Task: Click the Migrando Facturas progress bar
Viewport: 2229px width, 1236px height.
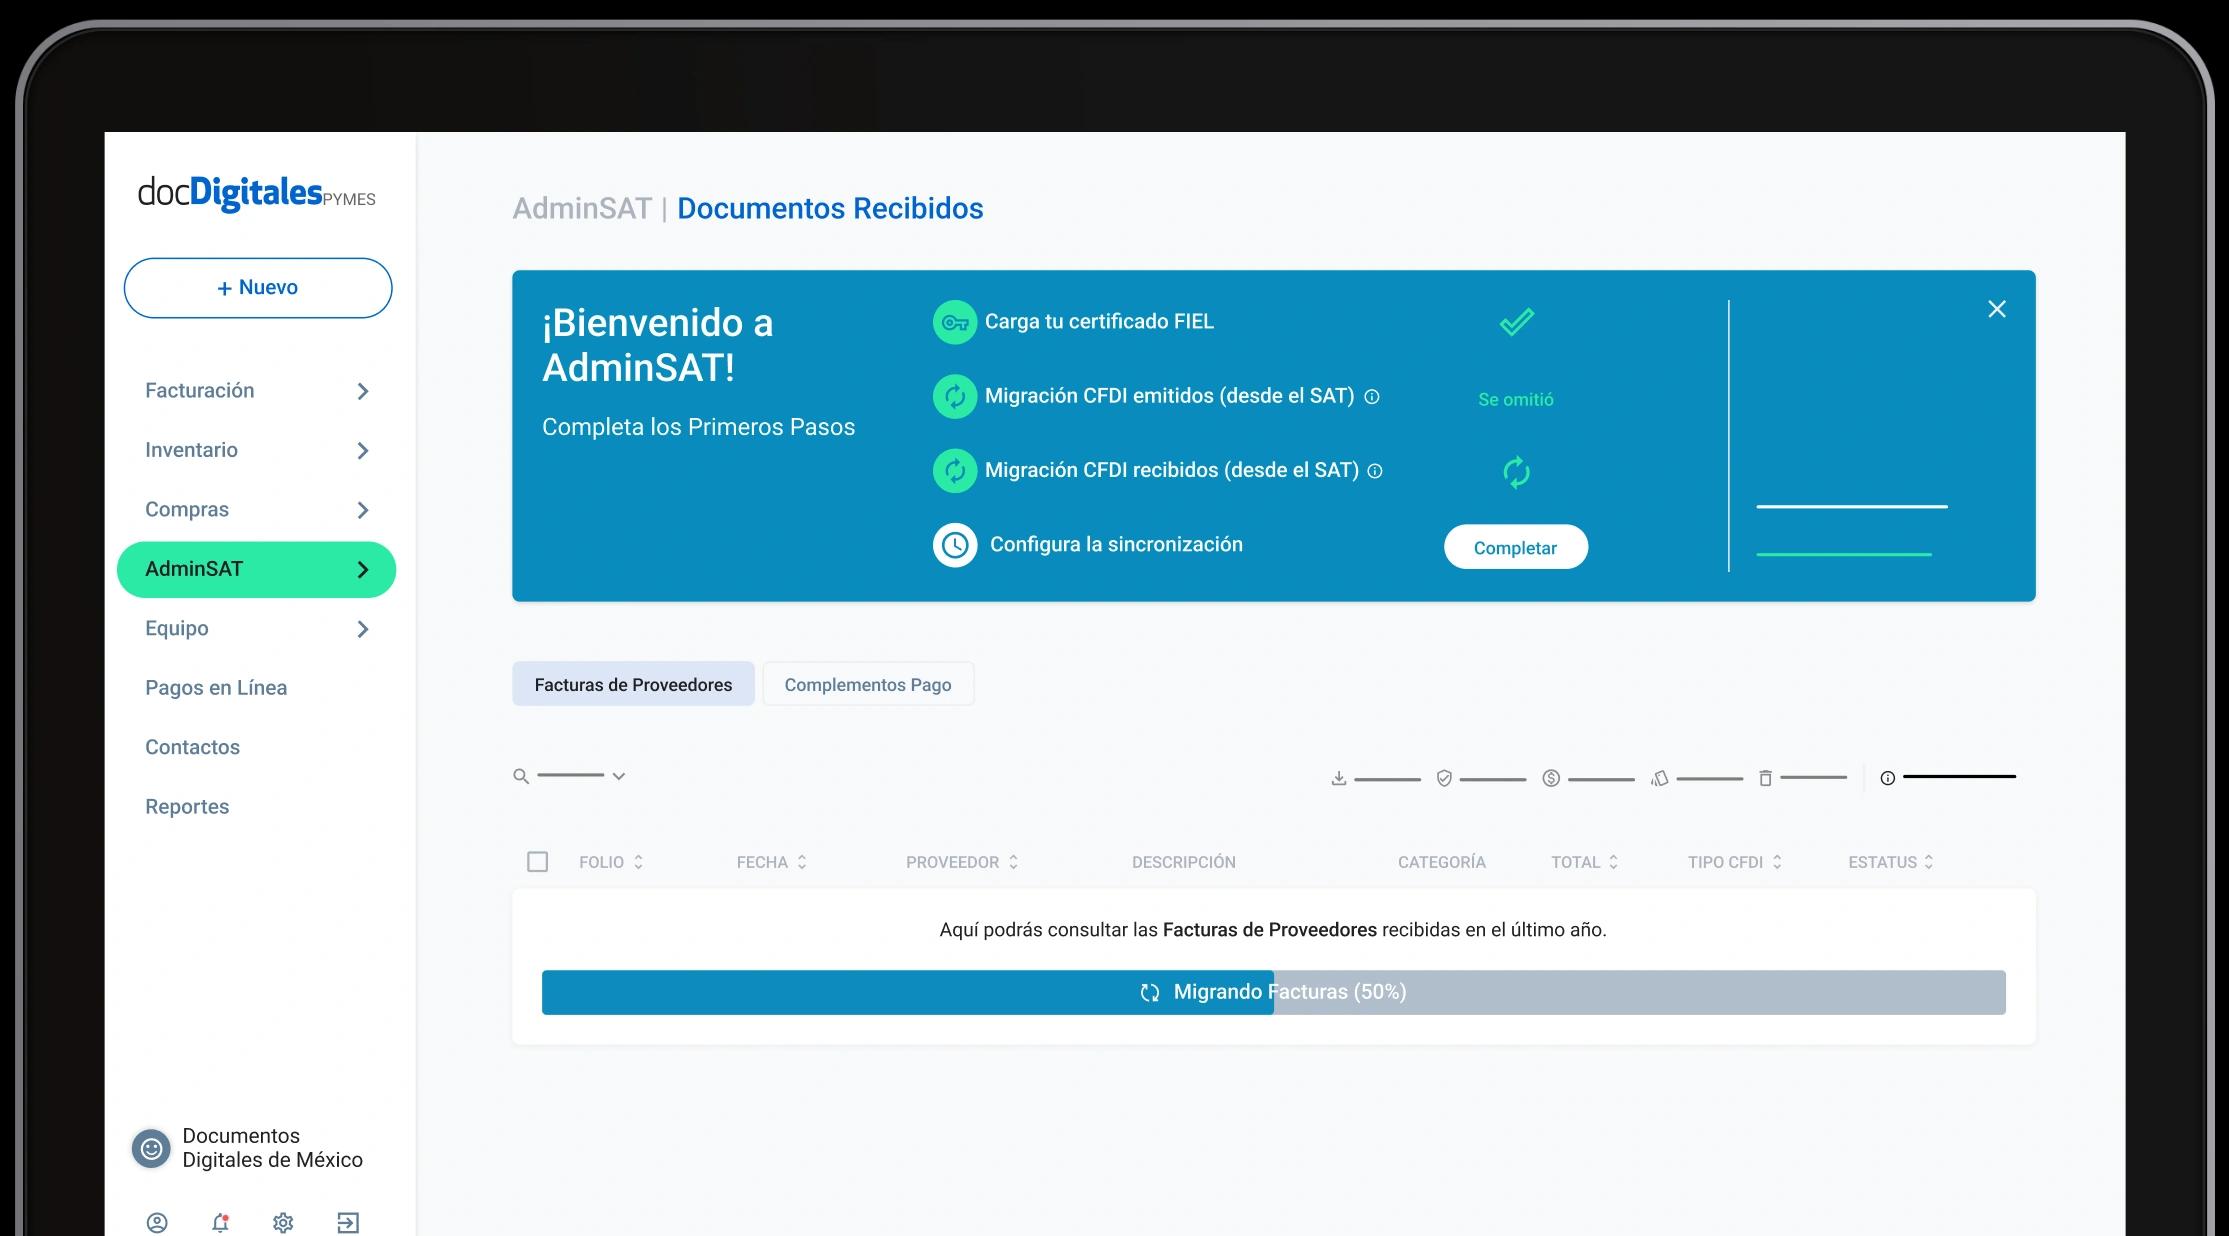Action: click(1273, 992)
